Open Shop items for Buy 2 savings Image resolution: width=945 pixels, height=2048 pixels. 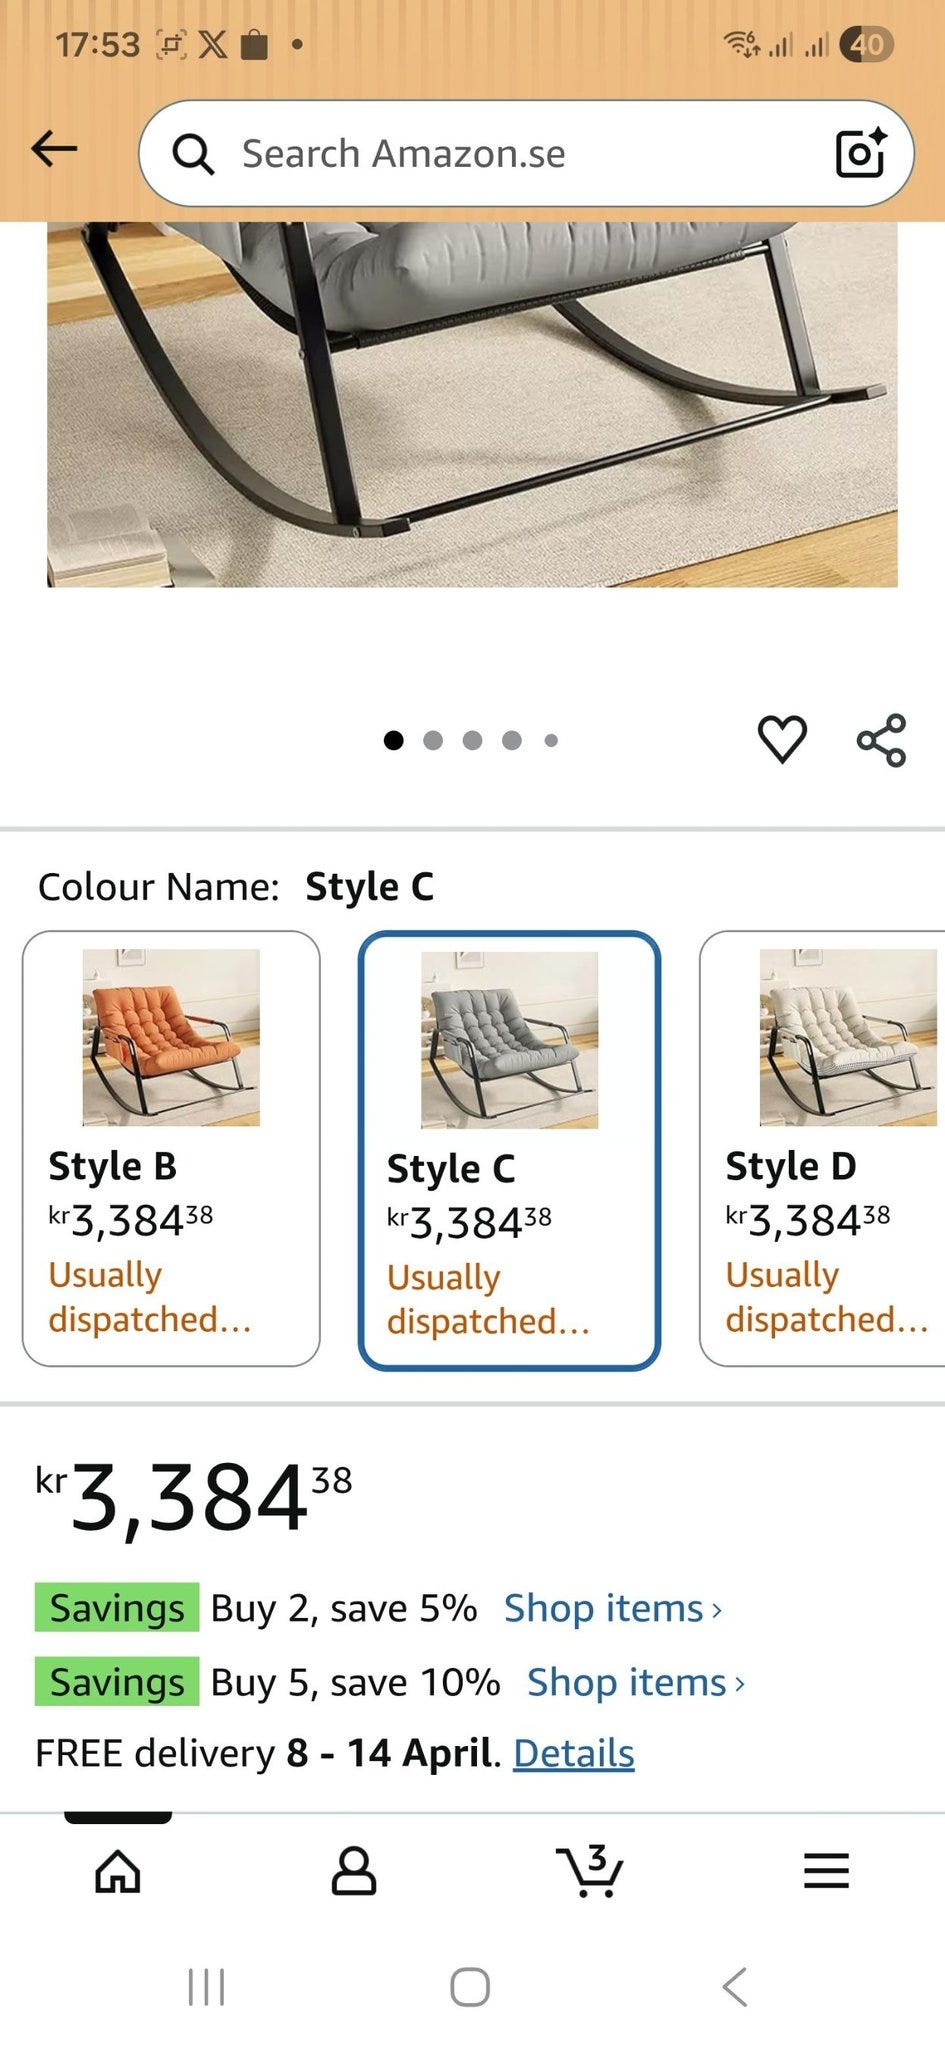pyautogui.click(x=612, y=1608)
